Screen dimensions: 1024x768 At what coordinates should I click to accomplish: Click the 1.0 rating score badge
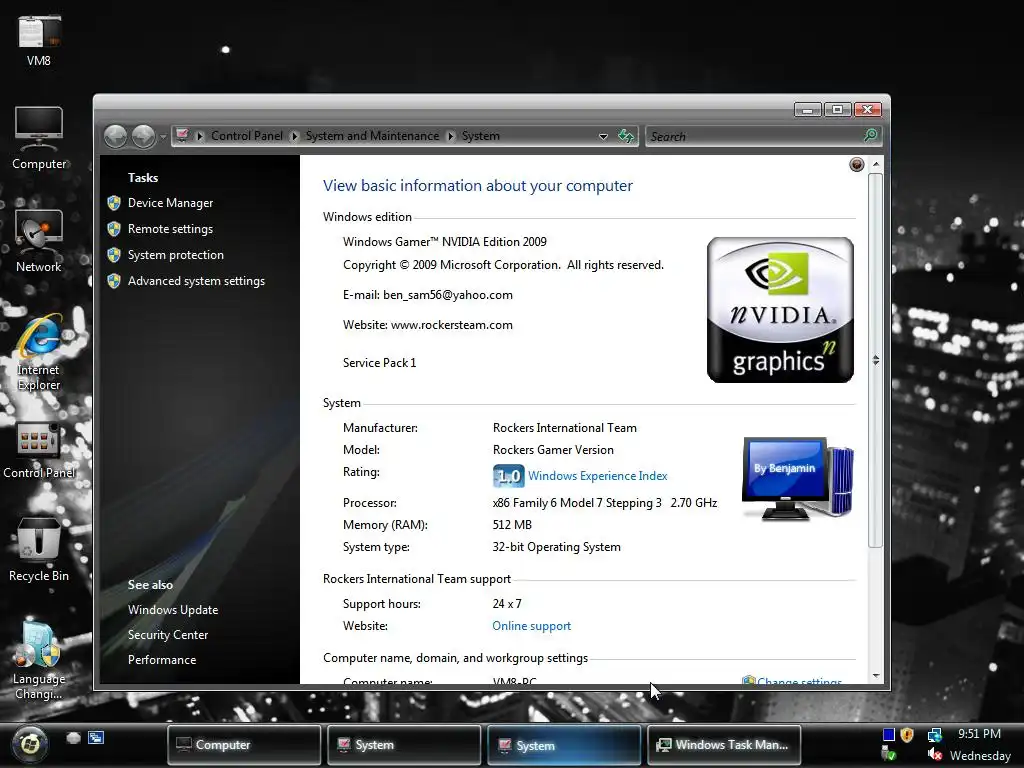point(508,476)
